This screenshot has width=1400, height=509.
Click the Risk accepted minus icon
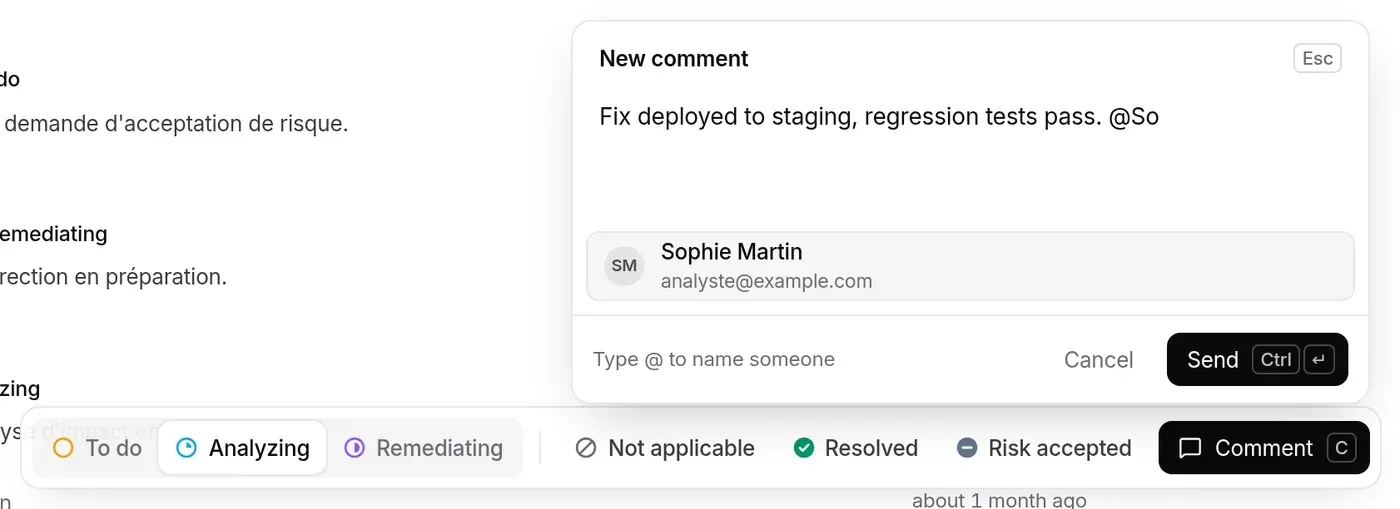coord(967,448)
